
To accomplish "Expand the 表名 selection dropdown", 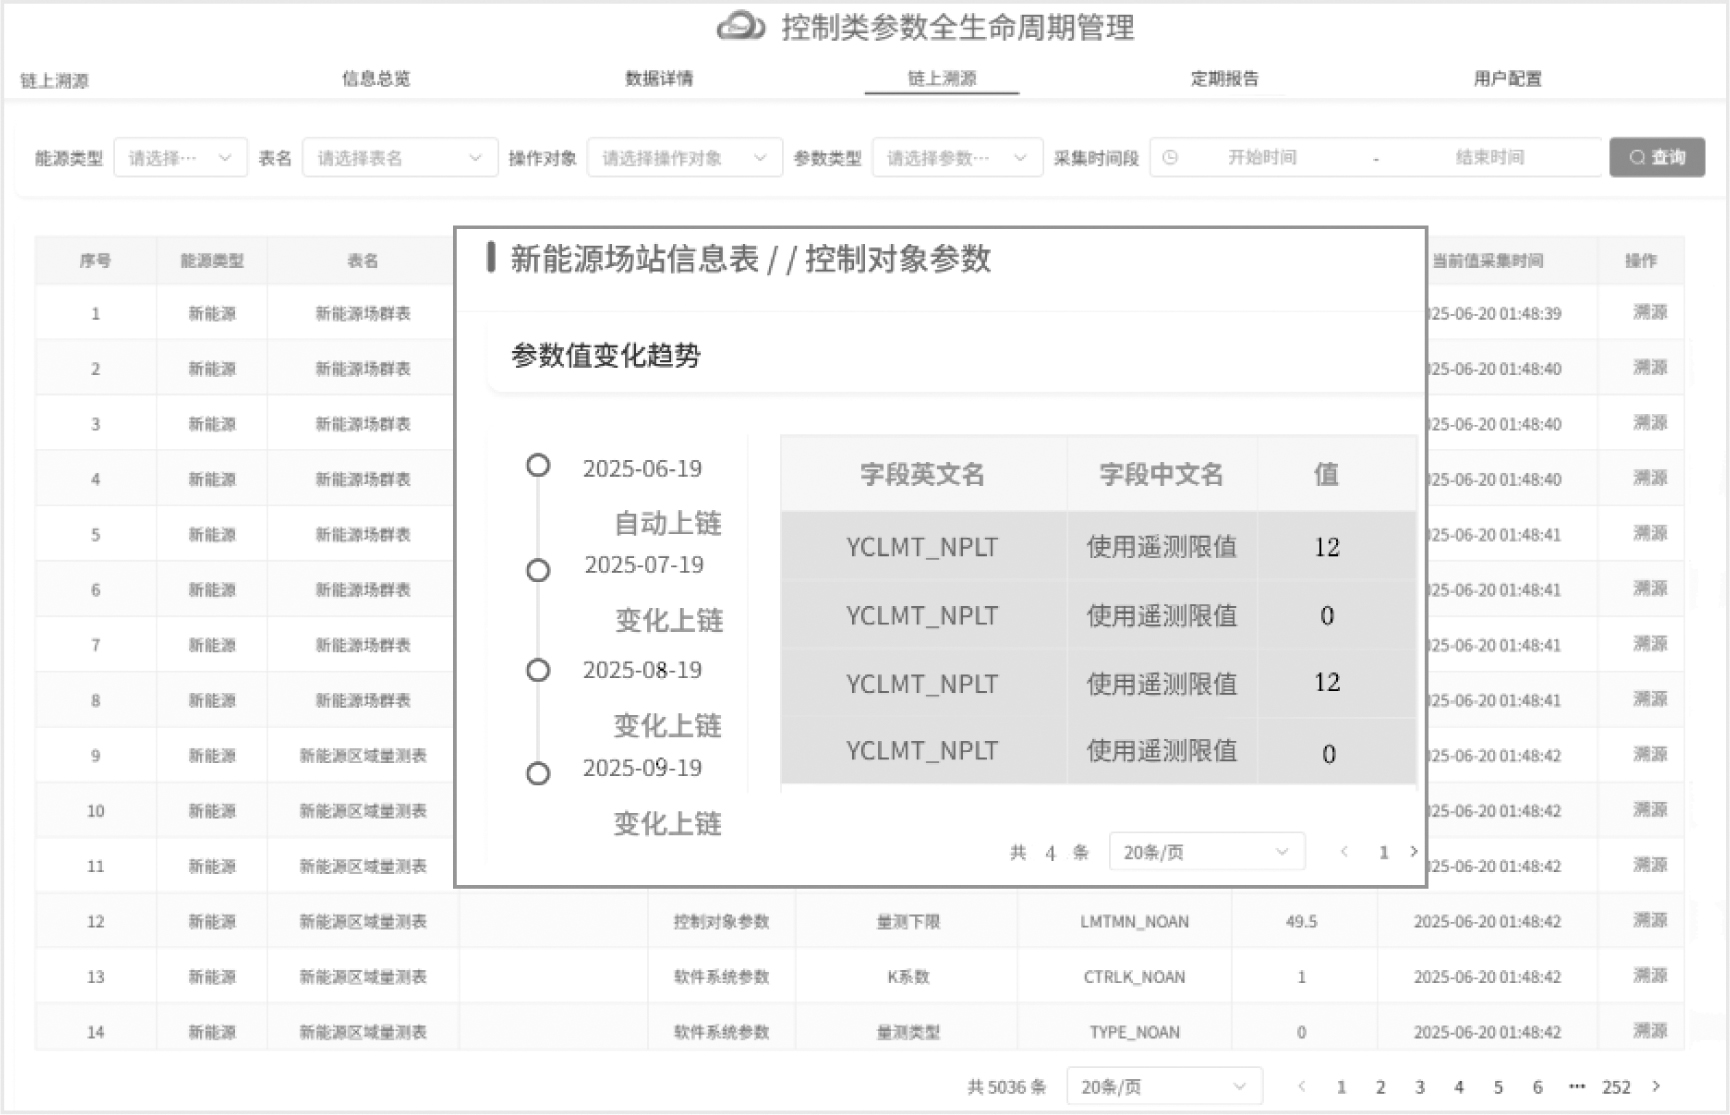I will coord(399,158).
